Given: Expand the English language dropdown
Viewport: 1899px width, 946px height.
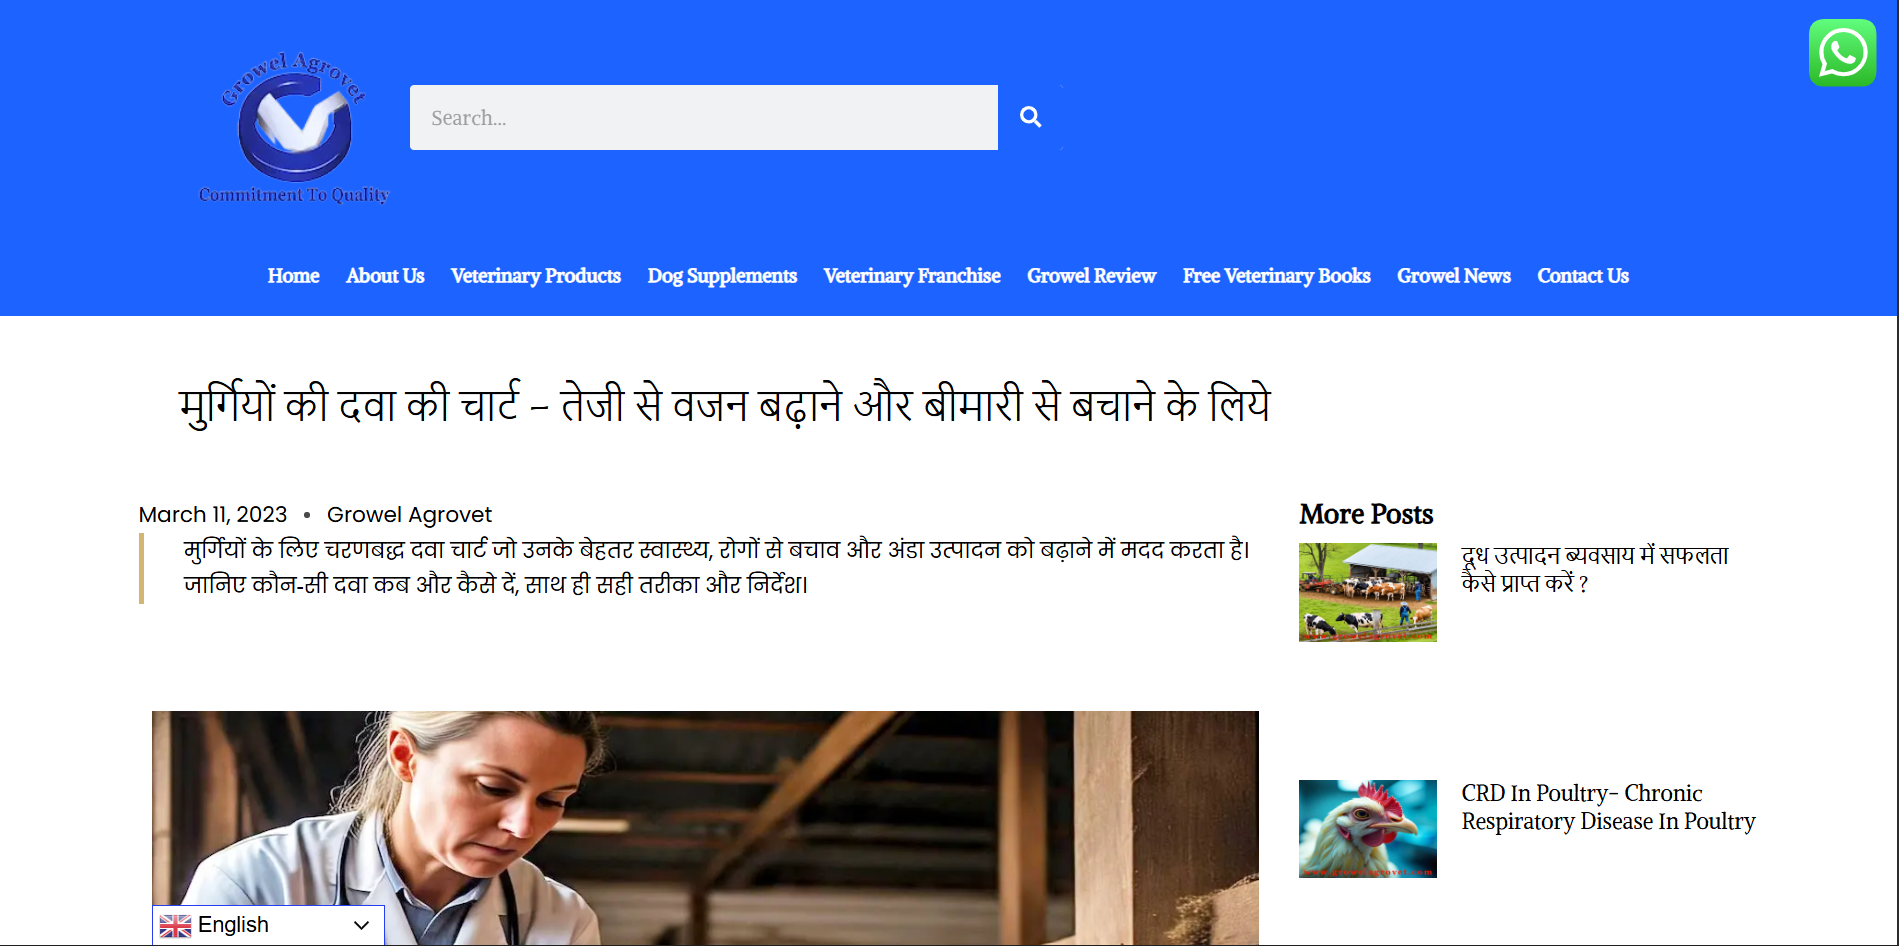Looking at the screenshot, I should point(268,925).
